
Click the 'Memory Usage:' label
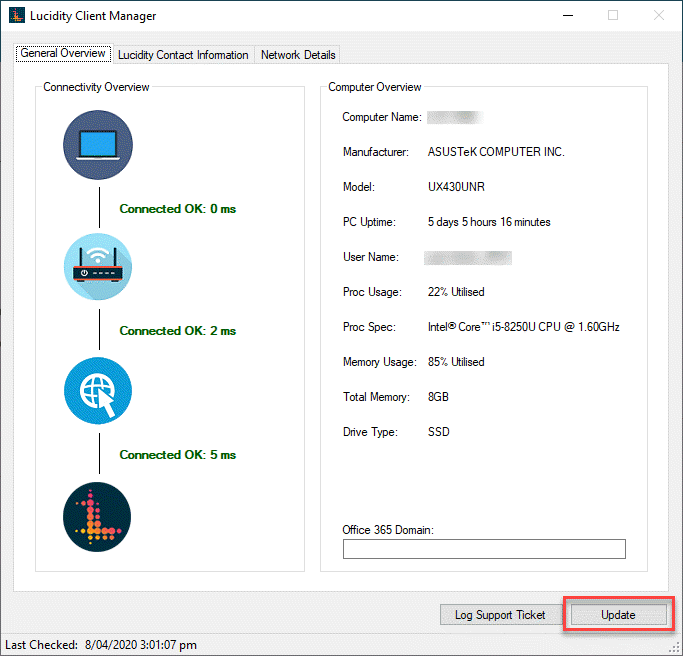point(379,362)
